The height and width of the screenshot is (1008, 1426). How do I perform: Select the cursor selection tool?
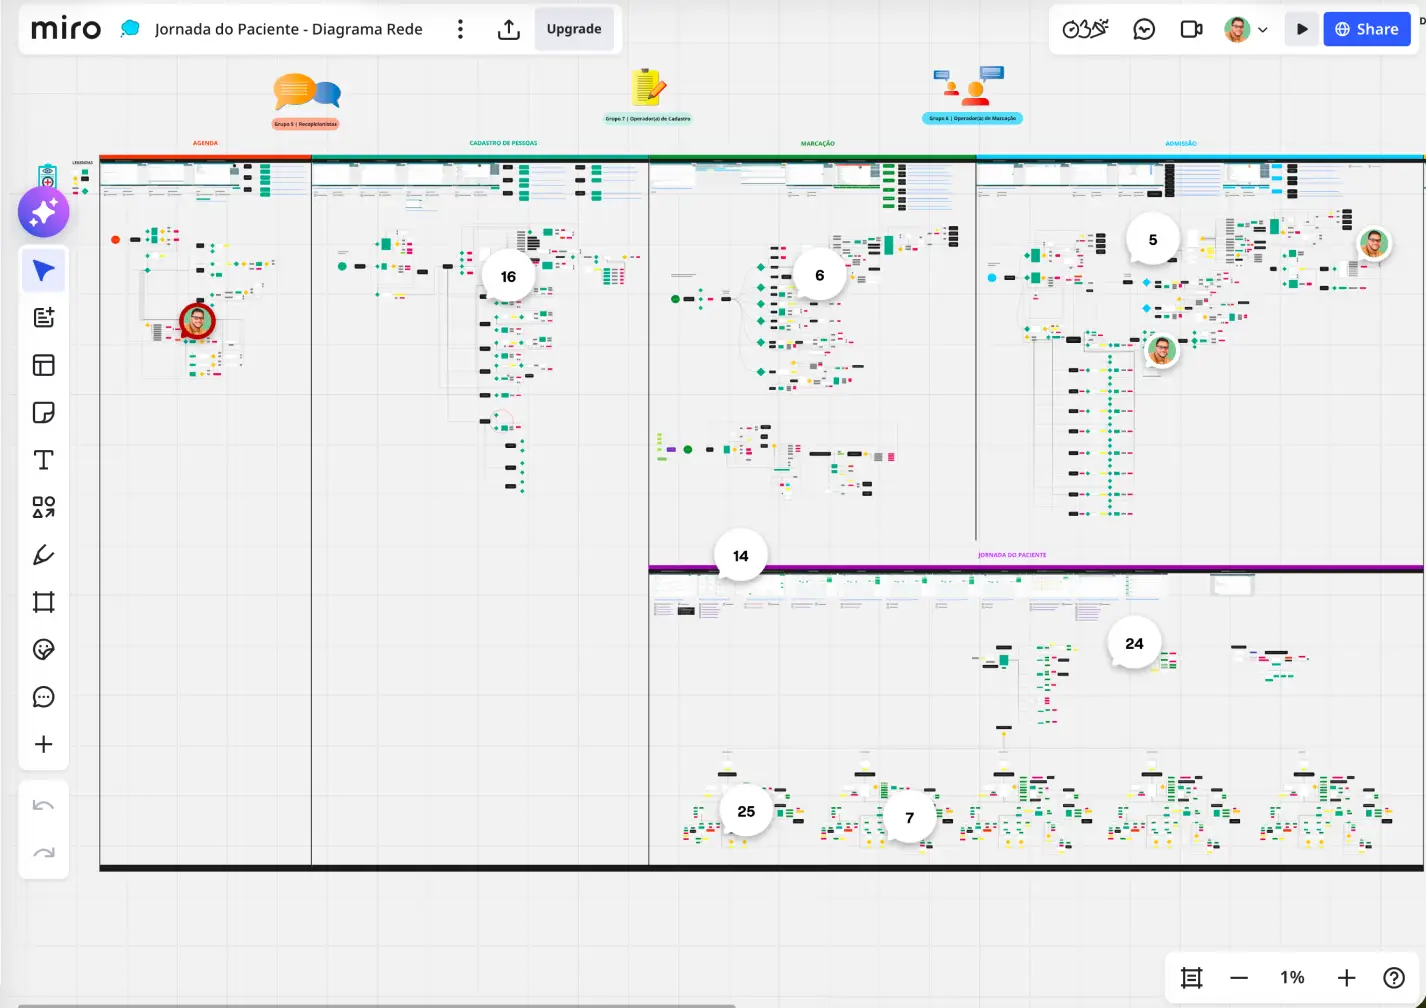44,271
